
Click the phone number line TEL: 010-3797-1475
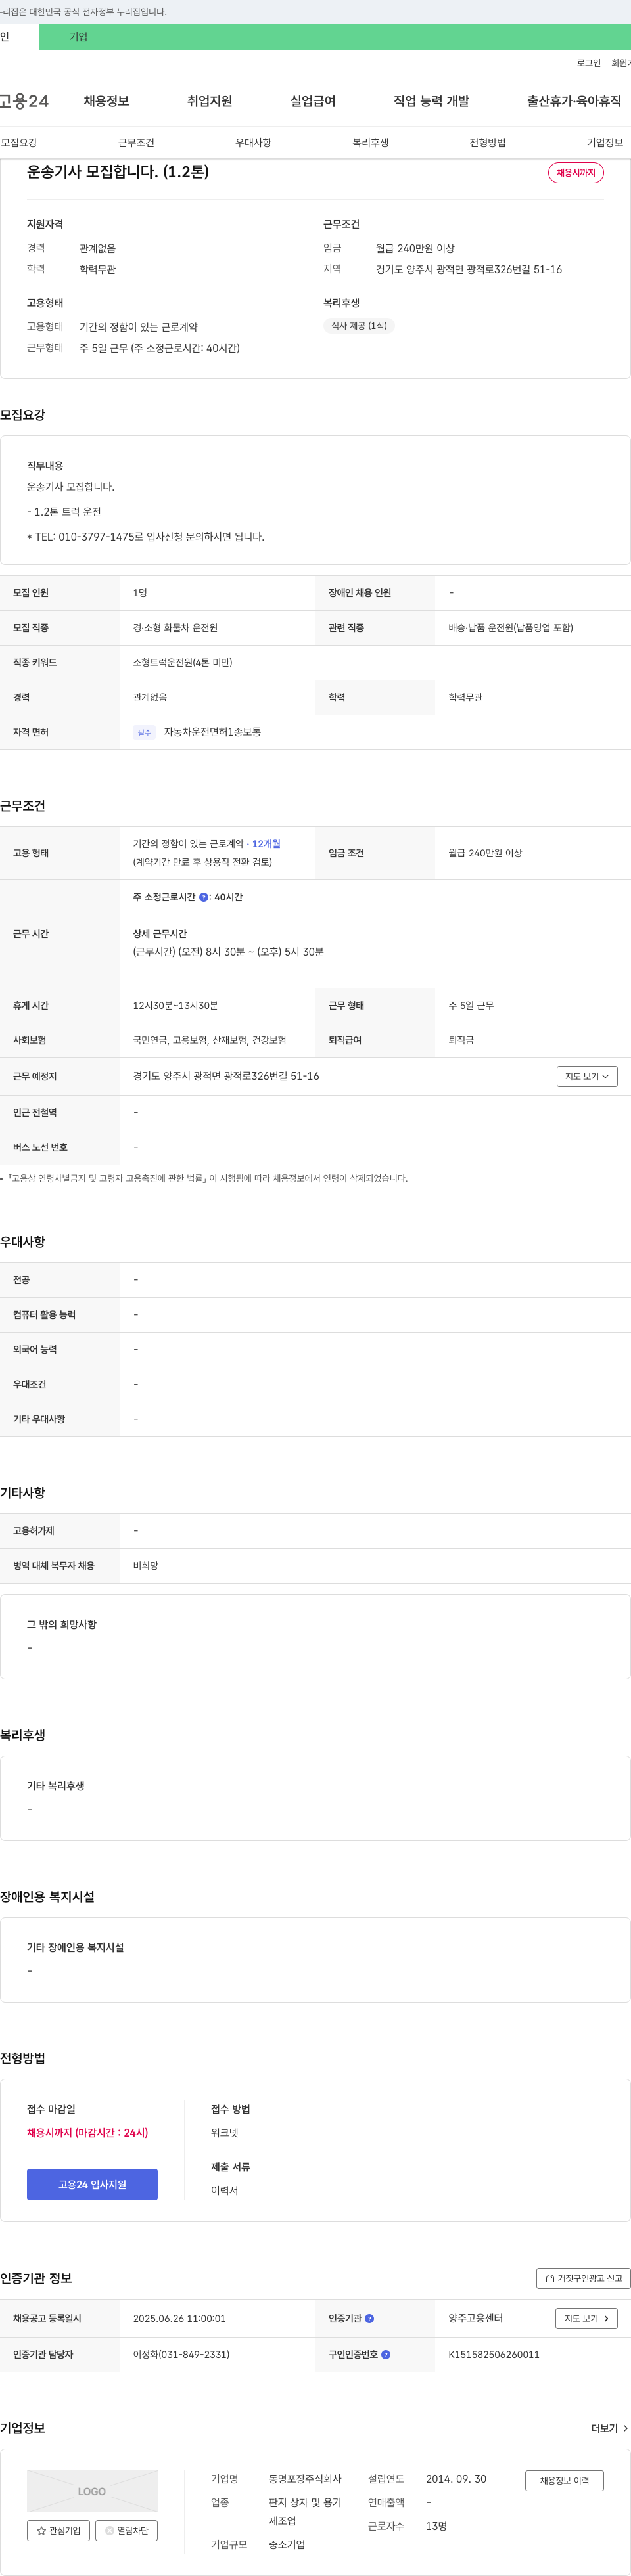[x=146, y=537]
